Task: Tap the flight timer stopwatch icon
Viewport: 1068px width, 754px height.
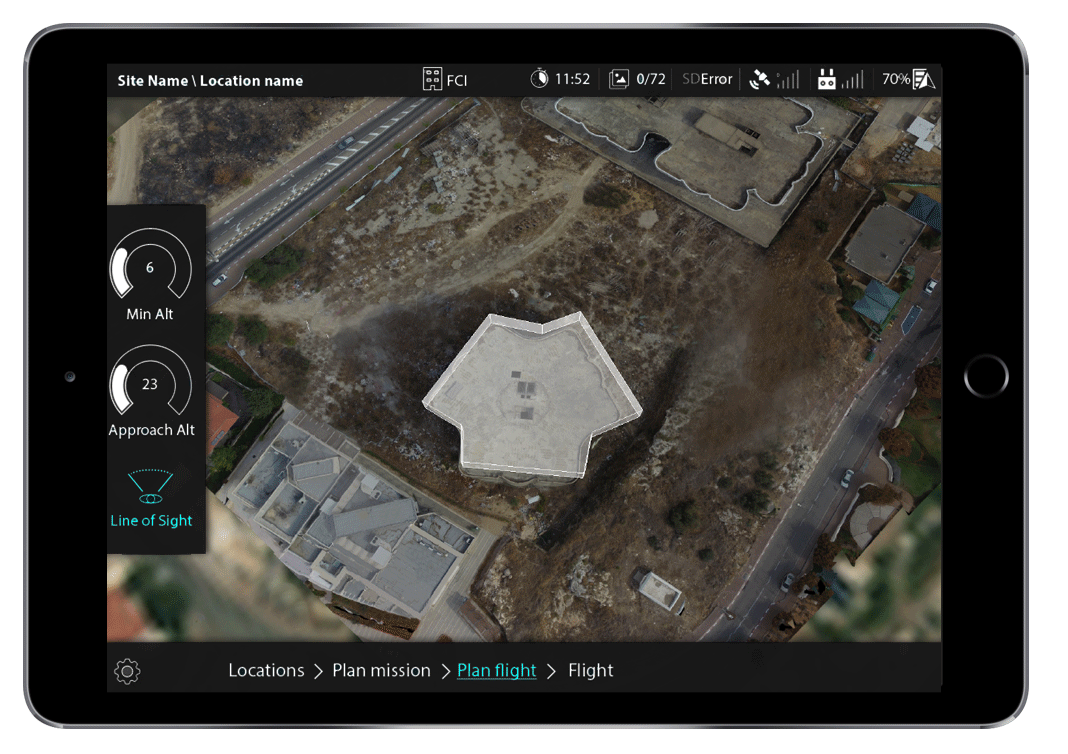Action: 539,79
